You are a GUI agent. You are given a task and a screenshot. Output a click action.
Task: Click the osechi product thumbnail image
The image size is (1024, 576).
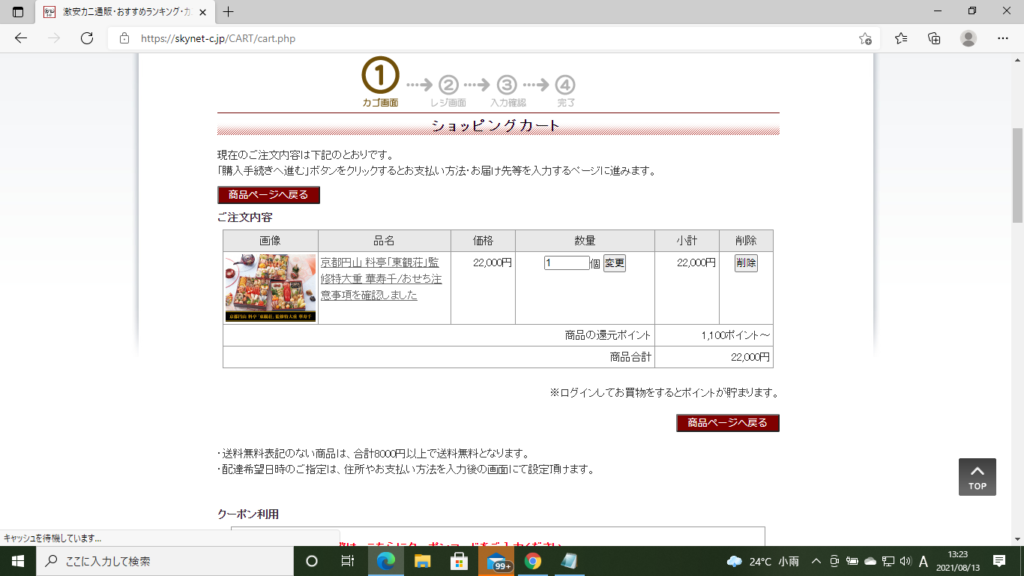[x=270, y=288]
